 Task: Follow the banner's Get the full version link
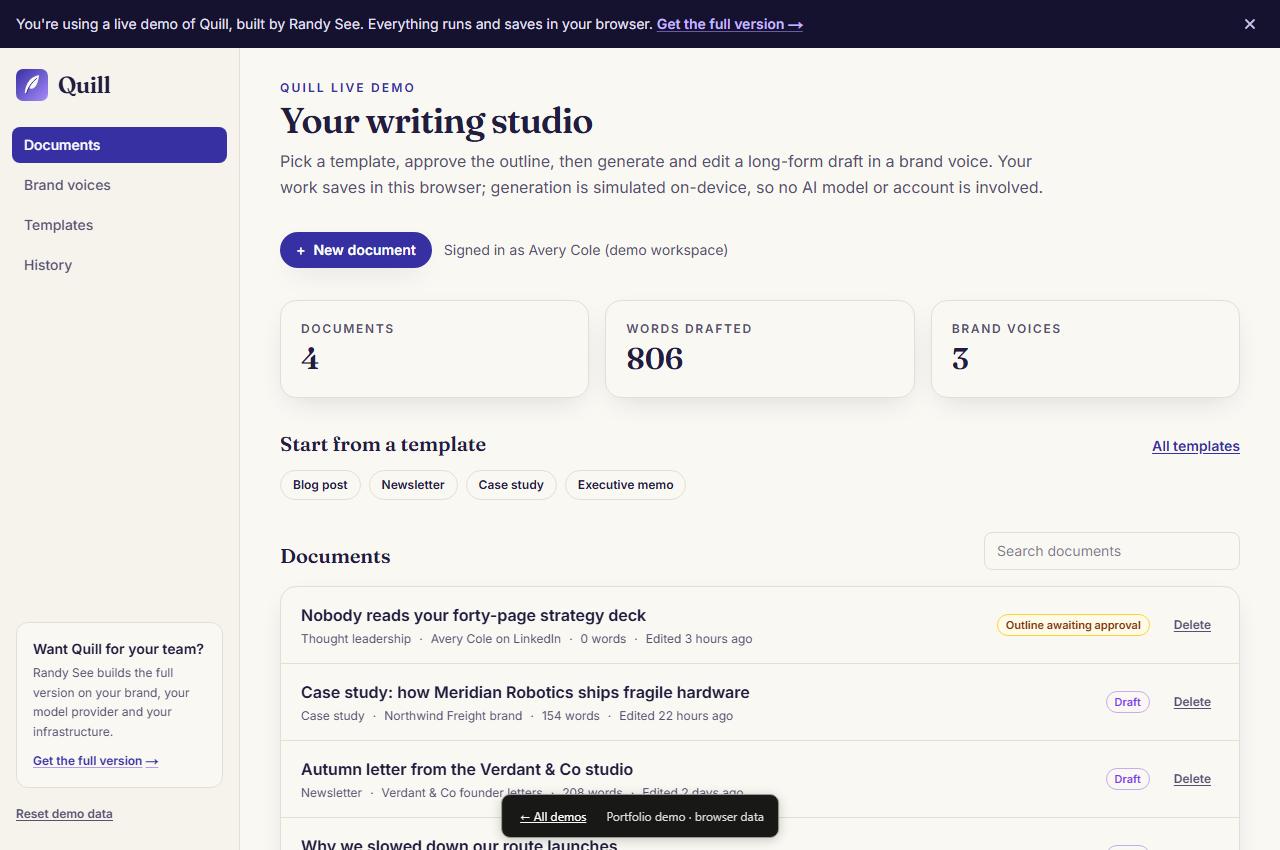coord(730,24)
